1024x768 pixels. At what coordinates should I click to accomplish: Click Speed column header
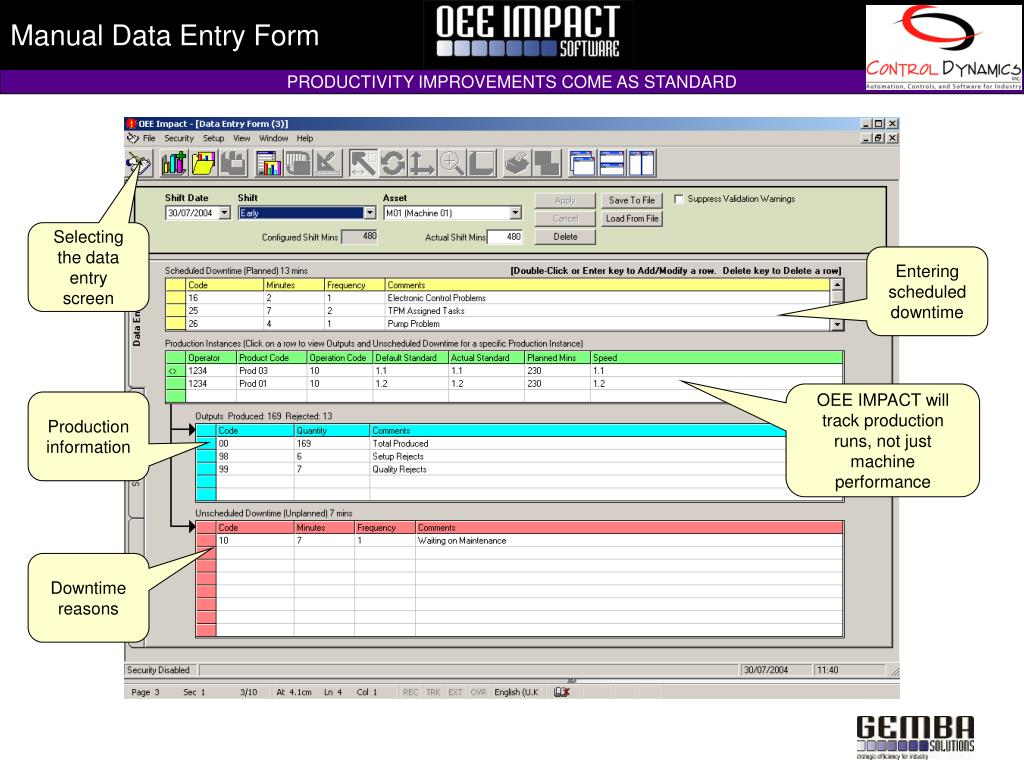(x=716, y=358)
